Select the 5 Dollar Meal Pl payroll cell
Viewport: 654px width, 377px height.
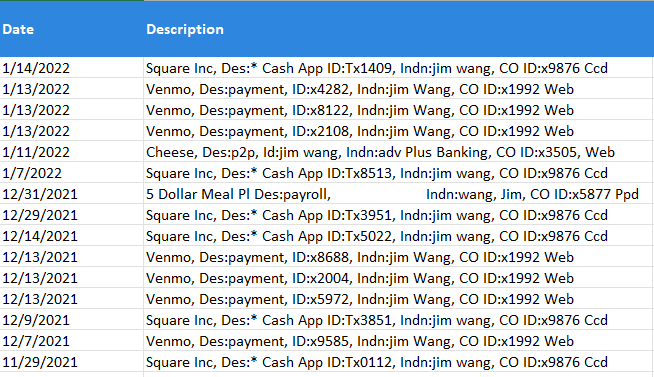tap(398, 194)
